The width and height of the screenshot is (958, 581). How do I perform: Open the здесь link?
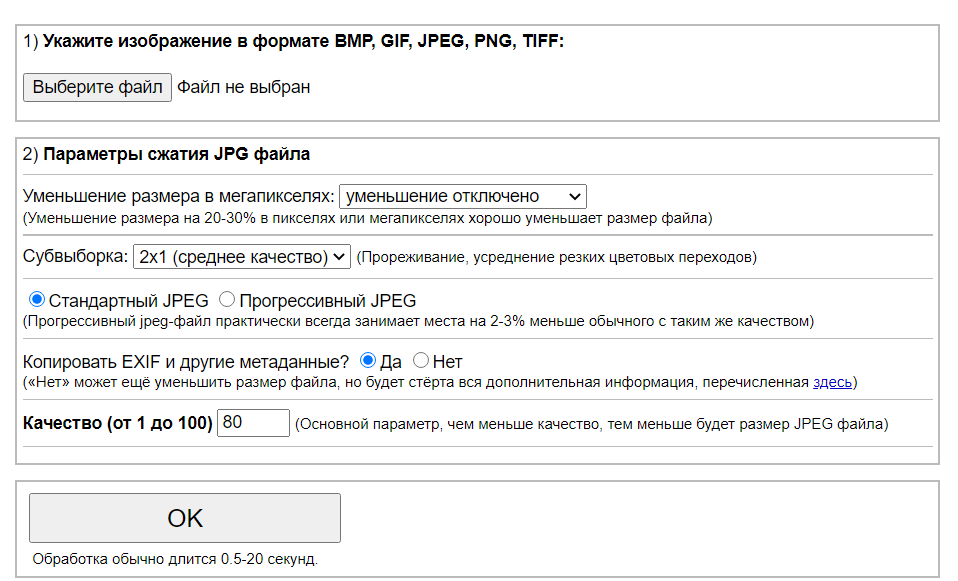832,382
